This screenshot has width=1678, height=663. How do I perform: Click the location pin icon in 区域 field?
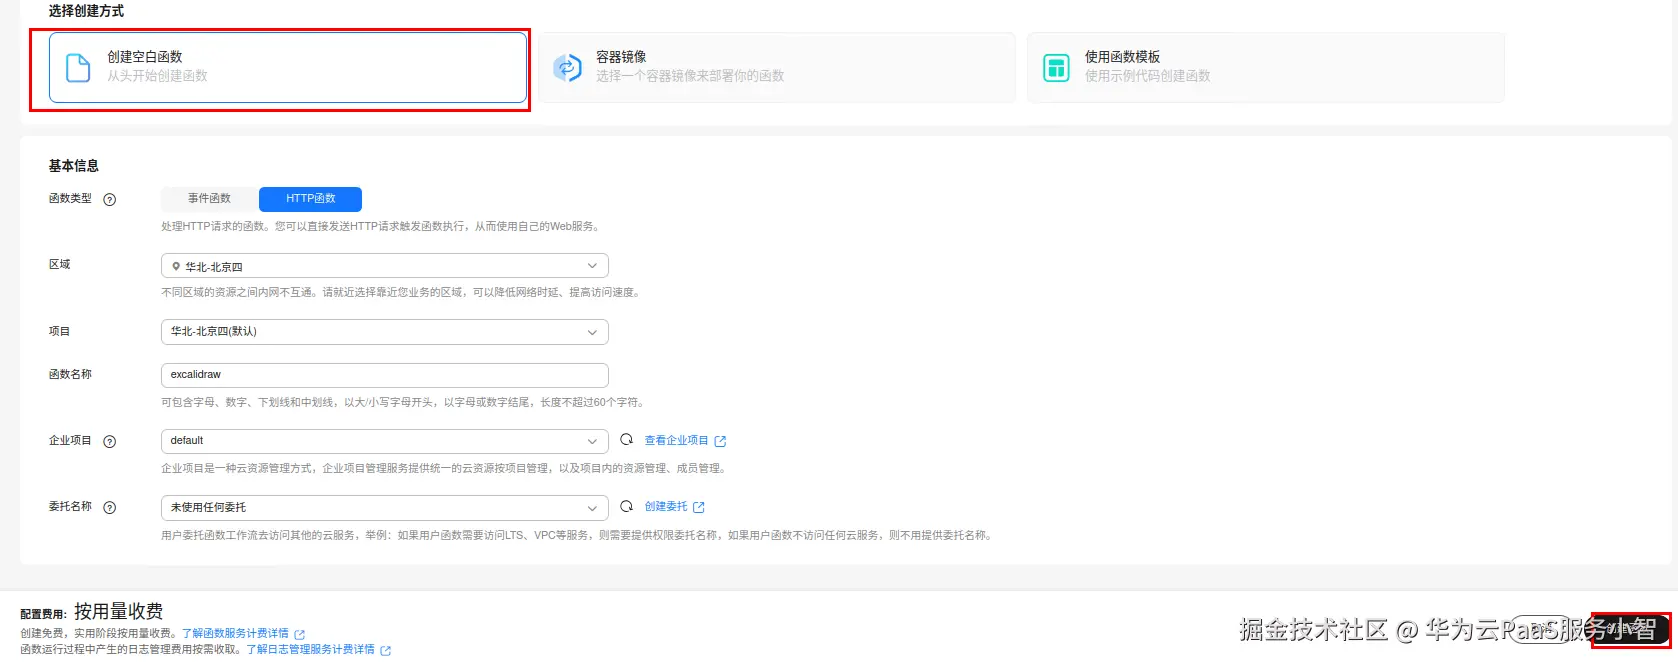coord(176,267)
